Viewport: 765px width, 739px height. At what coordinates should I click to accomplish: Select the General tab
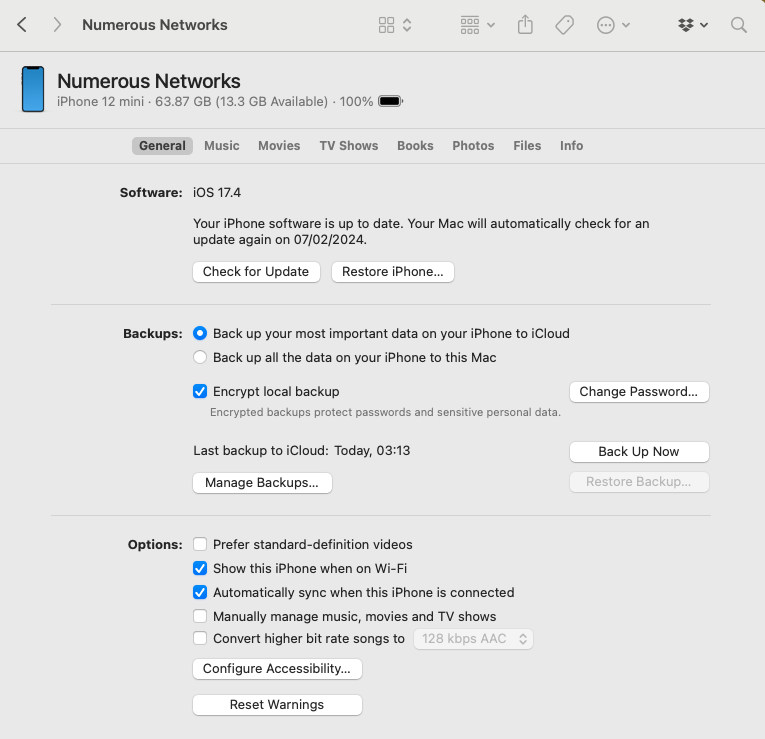click(x=162, y=146)
